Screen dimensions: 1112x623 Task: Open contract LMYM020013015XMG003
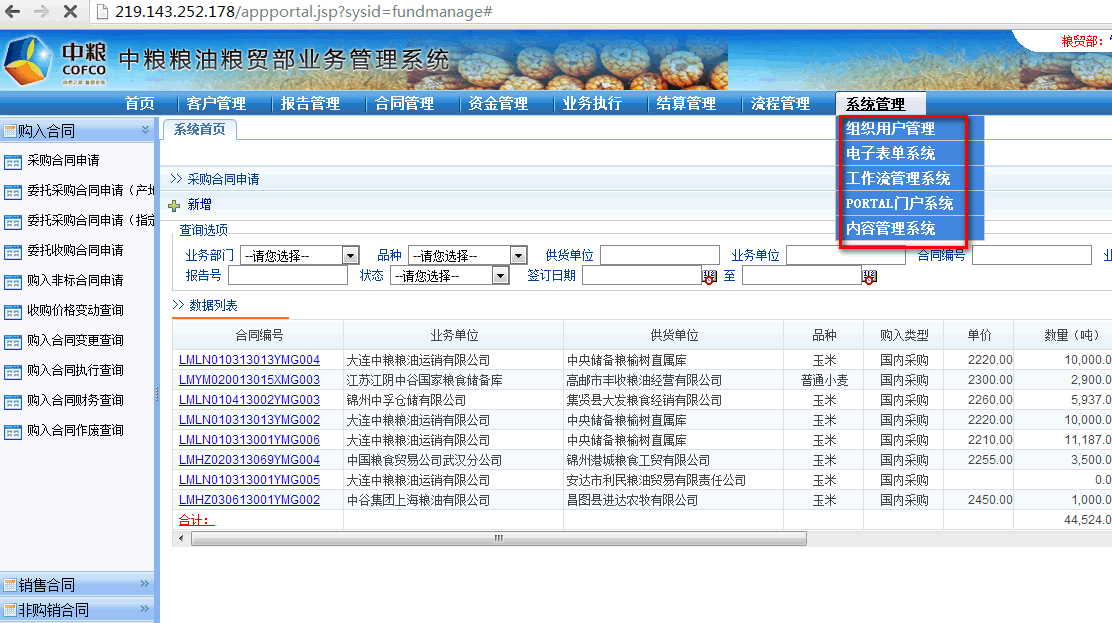click(250, 380)
